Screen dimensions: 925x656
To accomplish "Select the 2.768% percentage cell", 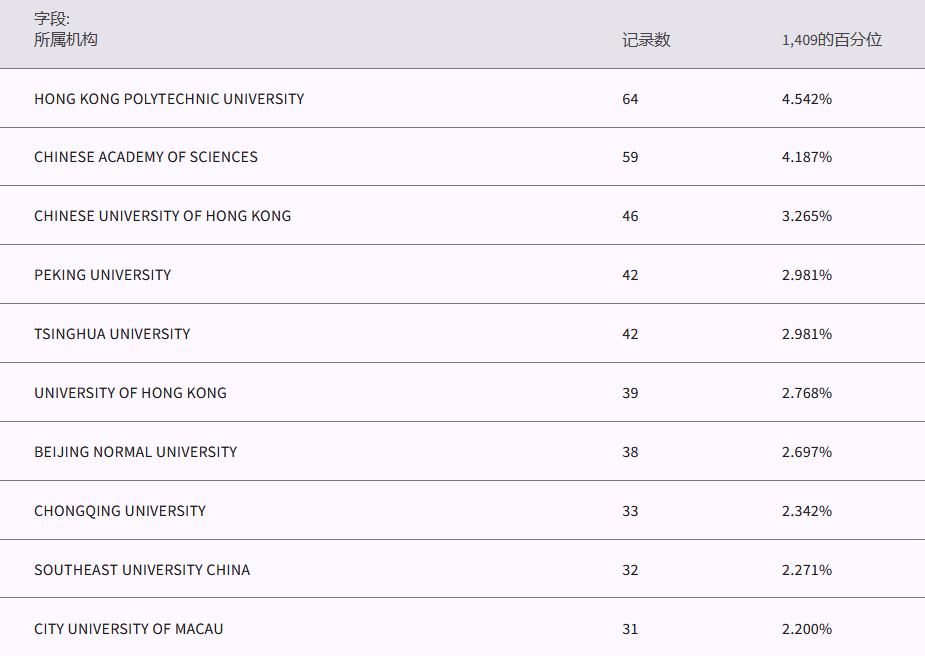I will [807, 393].
